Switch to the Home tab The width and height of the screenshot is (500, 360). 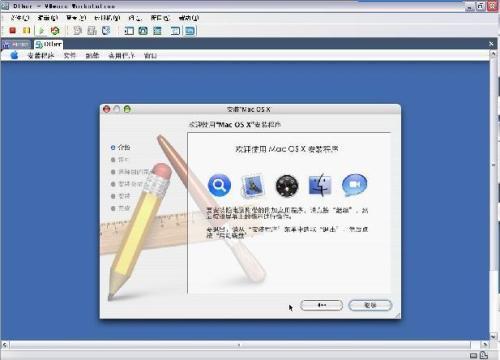(16, 44)
